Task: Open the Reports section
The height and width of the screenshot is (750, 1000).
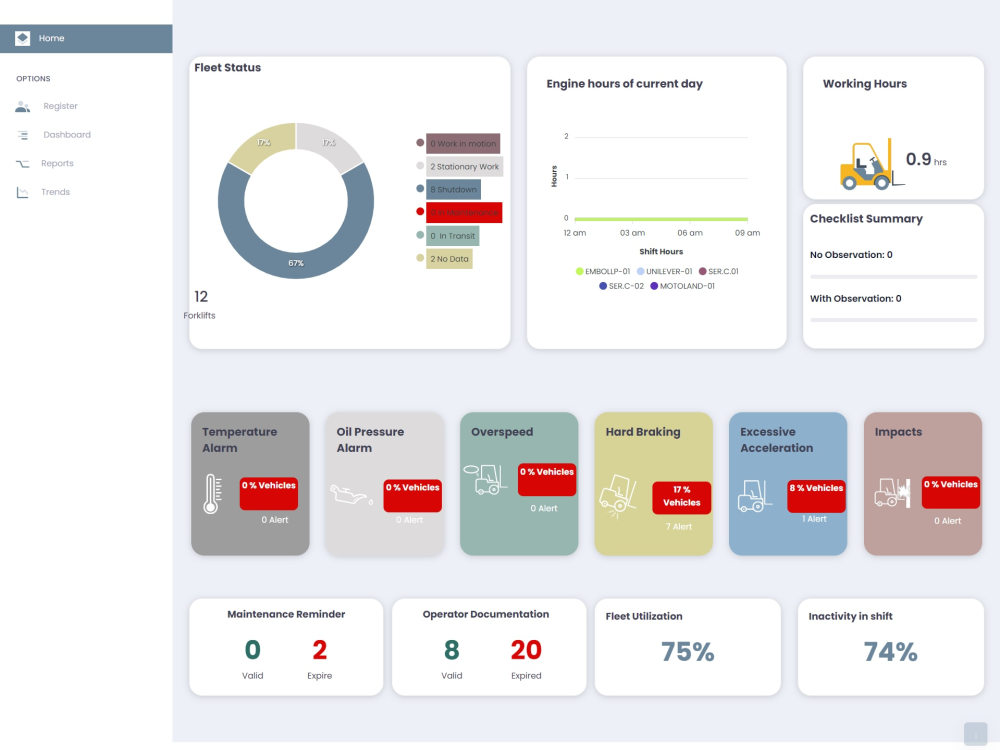Action: [57, 163]
